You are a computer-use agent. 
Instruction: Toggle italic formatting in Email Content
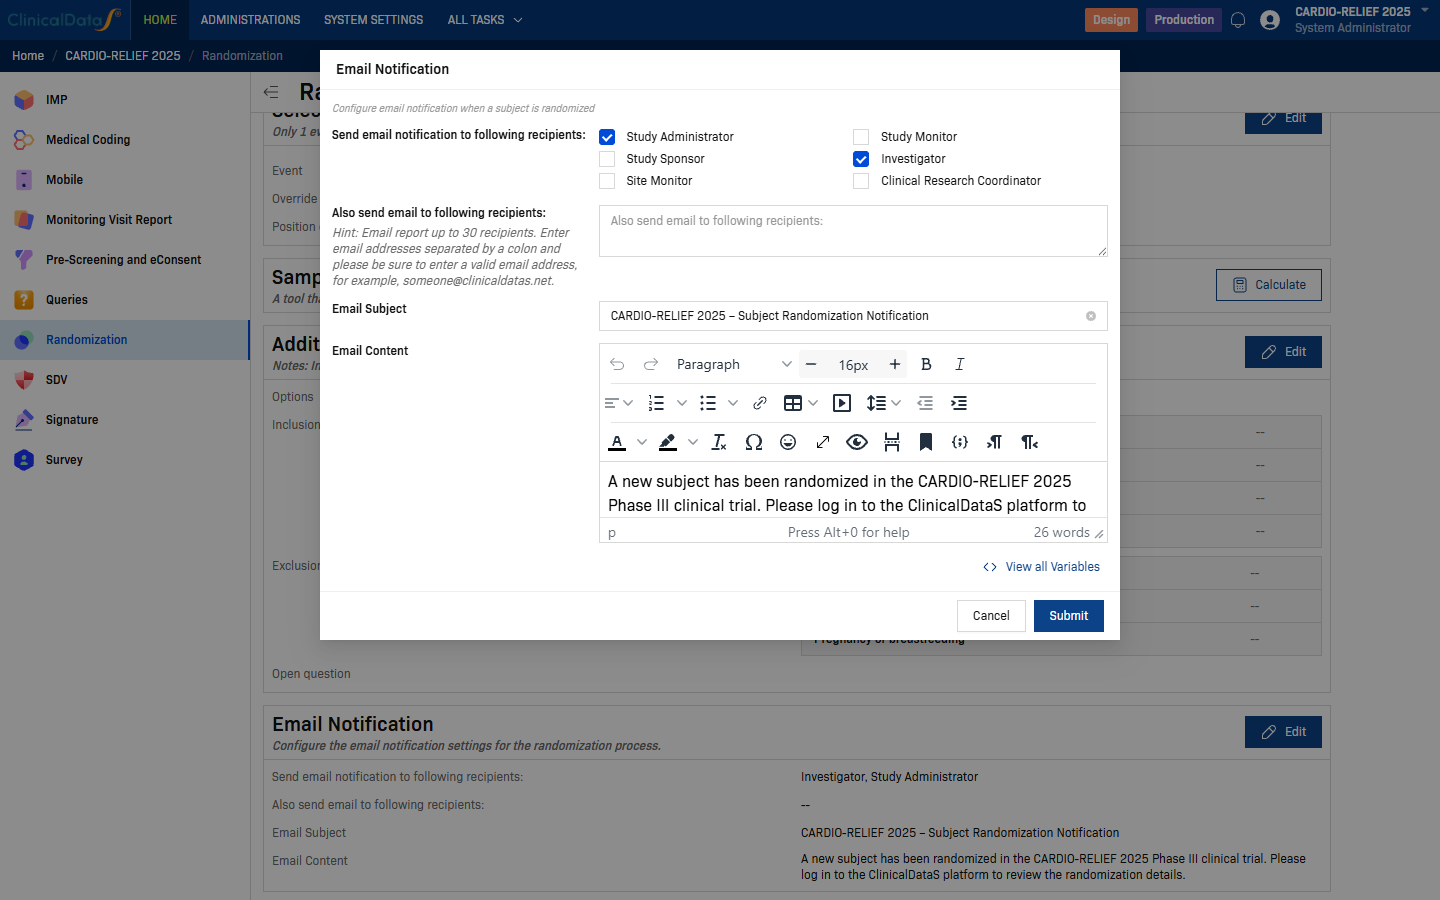tap(960, 365)
